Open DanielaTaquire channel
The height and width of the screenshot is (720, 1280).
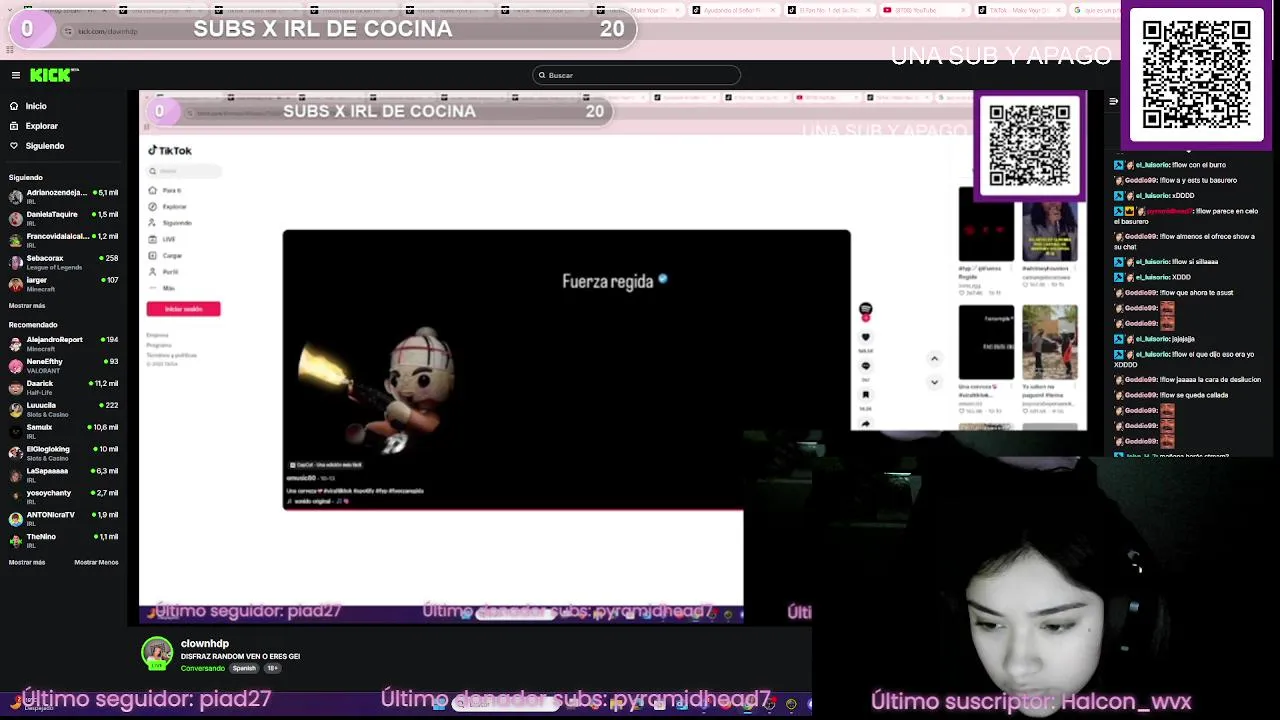pos(63,218)
